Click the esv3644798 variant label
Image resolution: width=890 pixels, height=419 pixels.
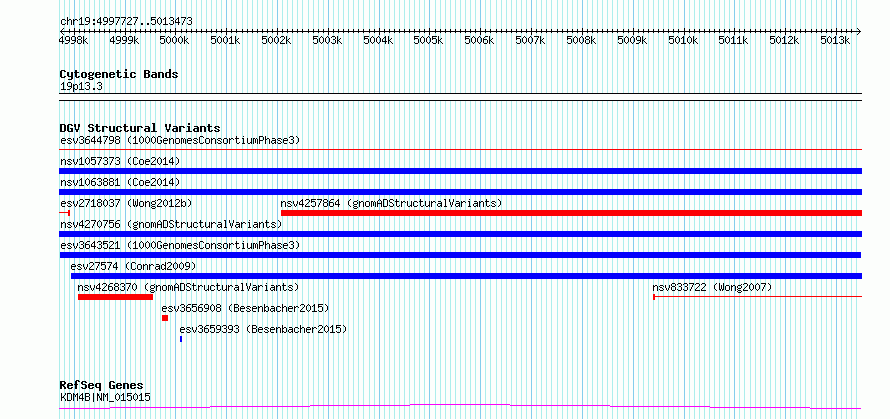point(180,140)
